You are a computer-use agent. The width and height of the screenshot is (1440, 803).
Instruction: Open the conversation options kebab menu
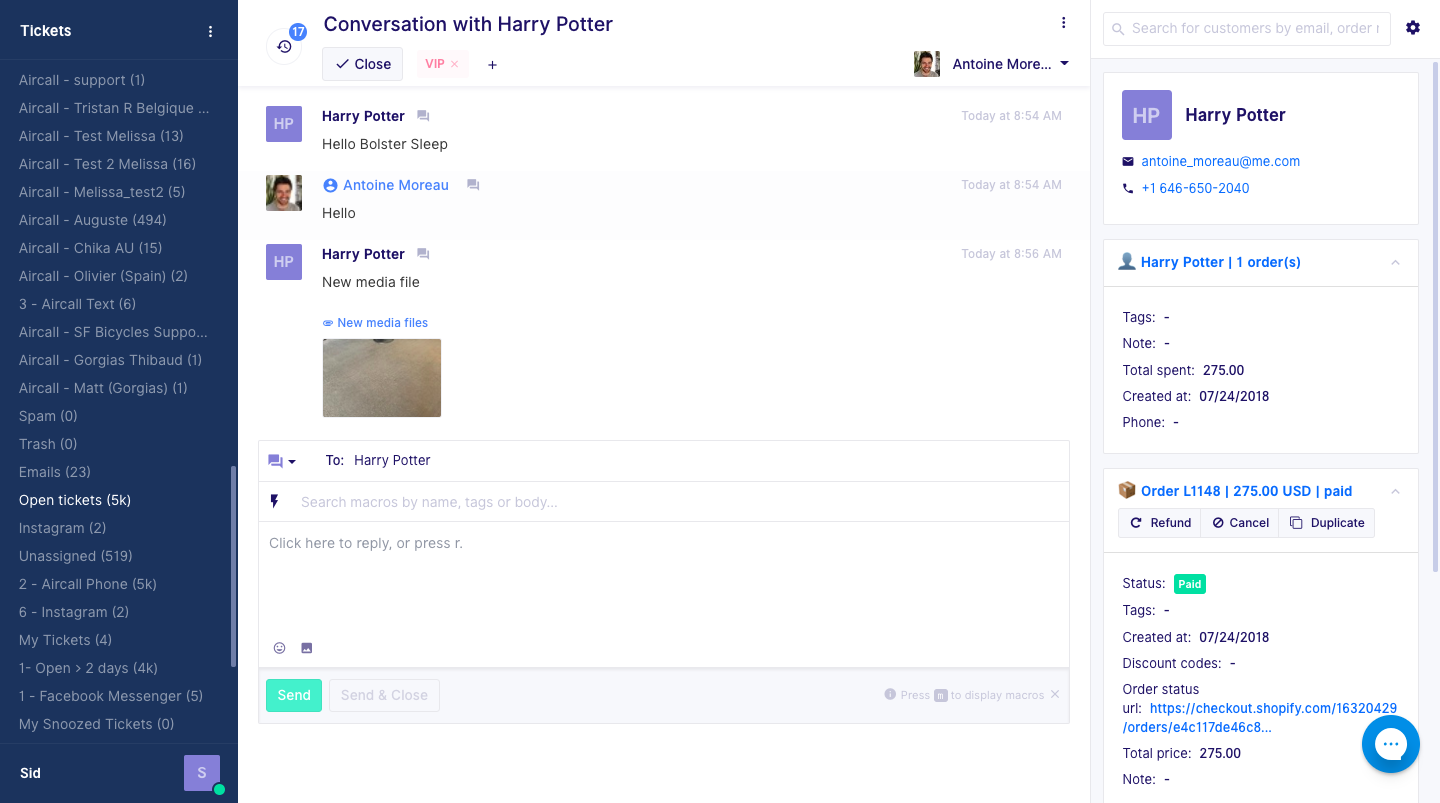pos(1063,22)
